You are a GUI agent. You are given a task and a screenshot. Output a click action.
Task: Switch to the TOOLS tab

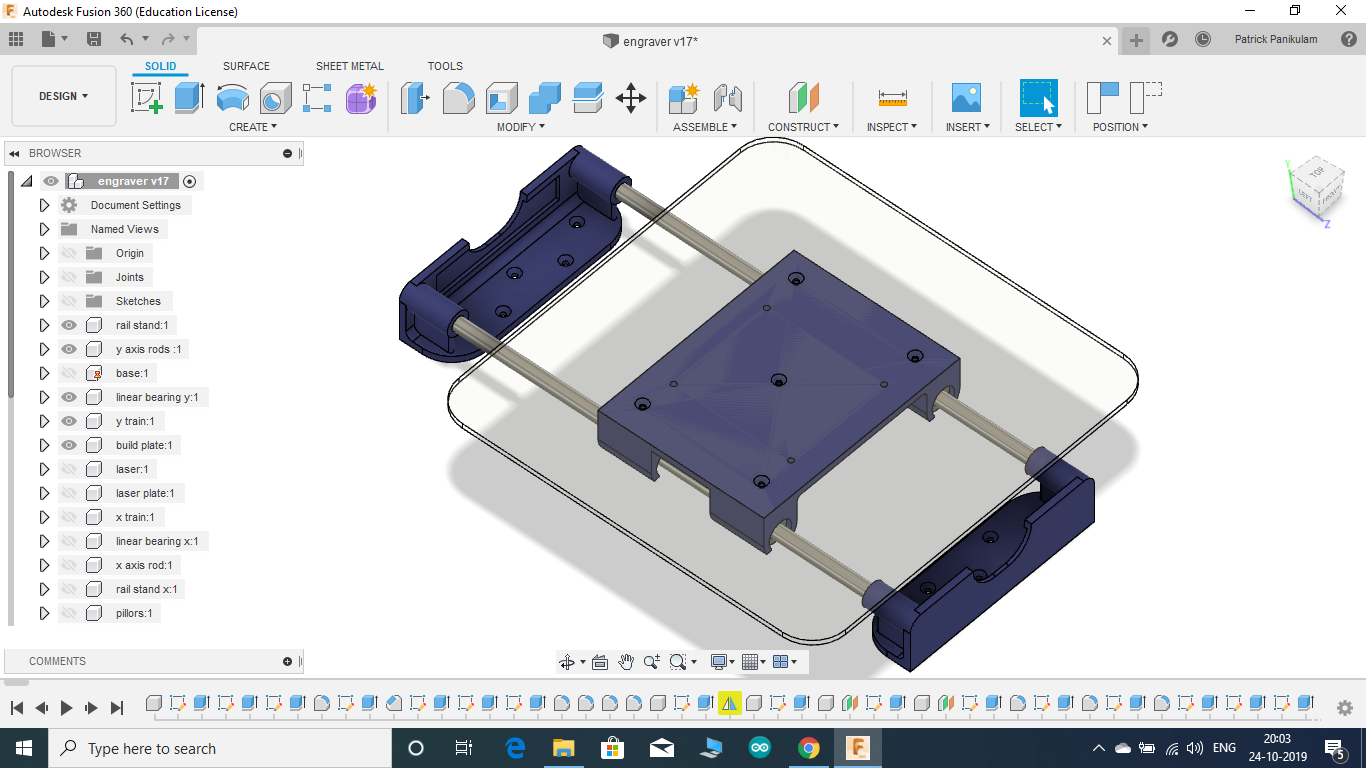pyautogui.click(x=445, y=66)
